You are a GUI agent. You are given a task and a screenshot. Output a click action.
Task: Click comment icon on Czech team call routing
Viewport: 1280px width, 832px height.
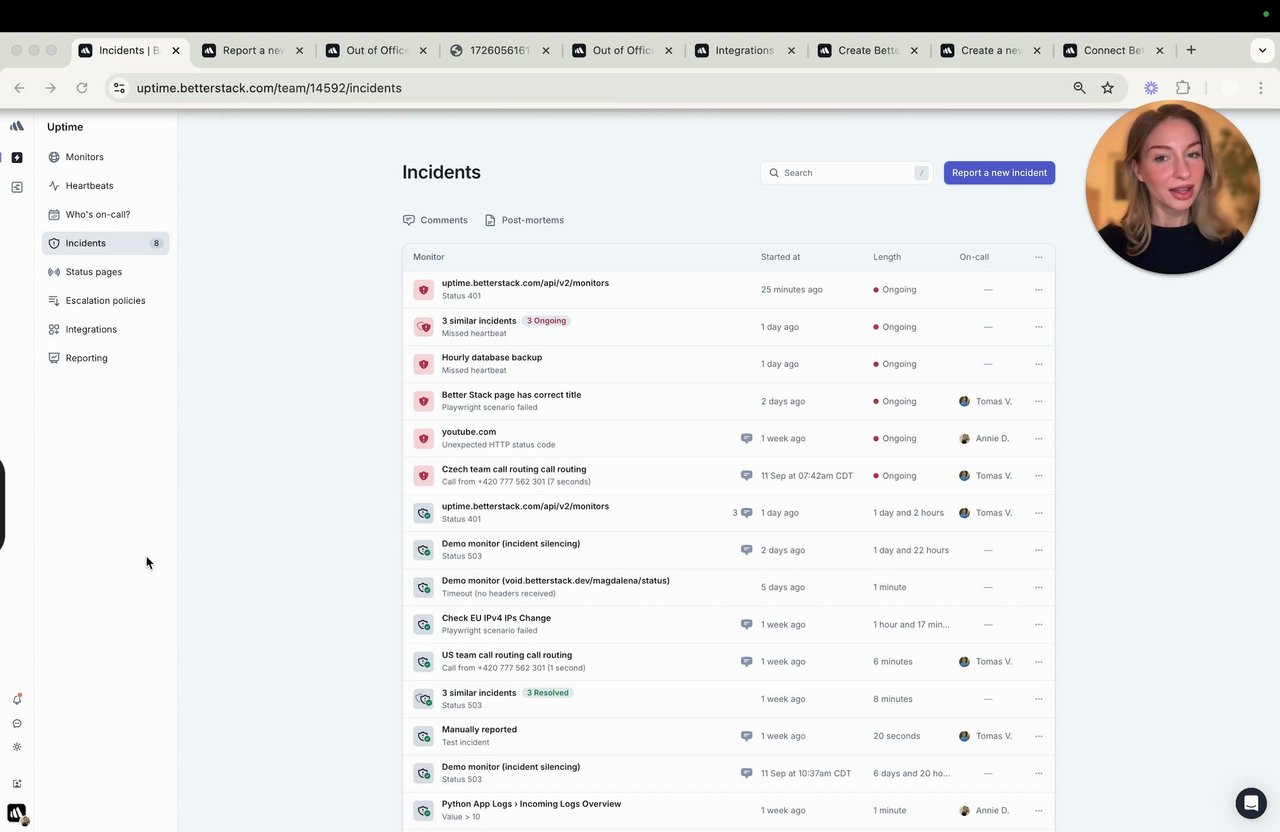tap(746, 475)
